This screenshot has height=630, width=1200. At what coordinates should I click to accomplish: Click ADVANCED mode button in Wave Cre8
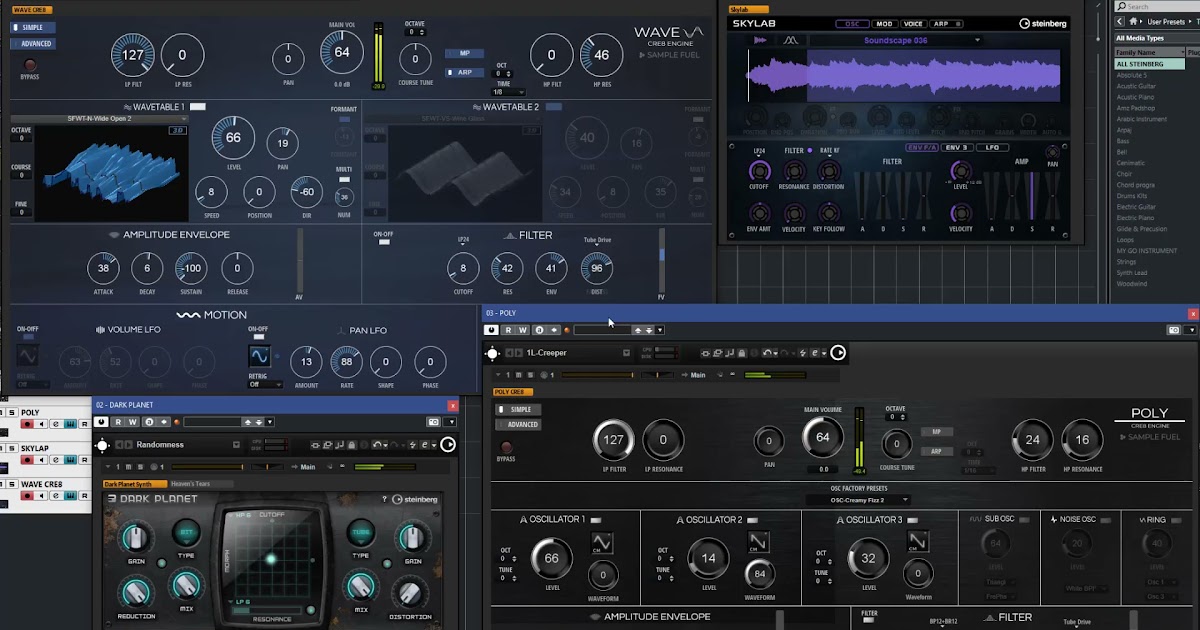tap(33, 43)
